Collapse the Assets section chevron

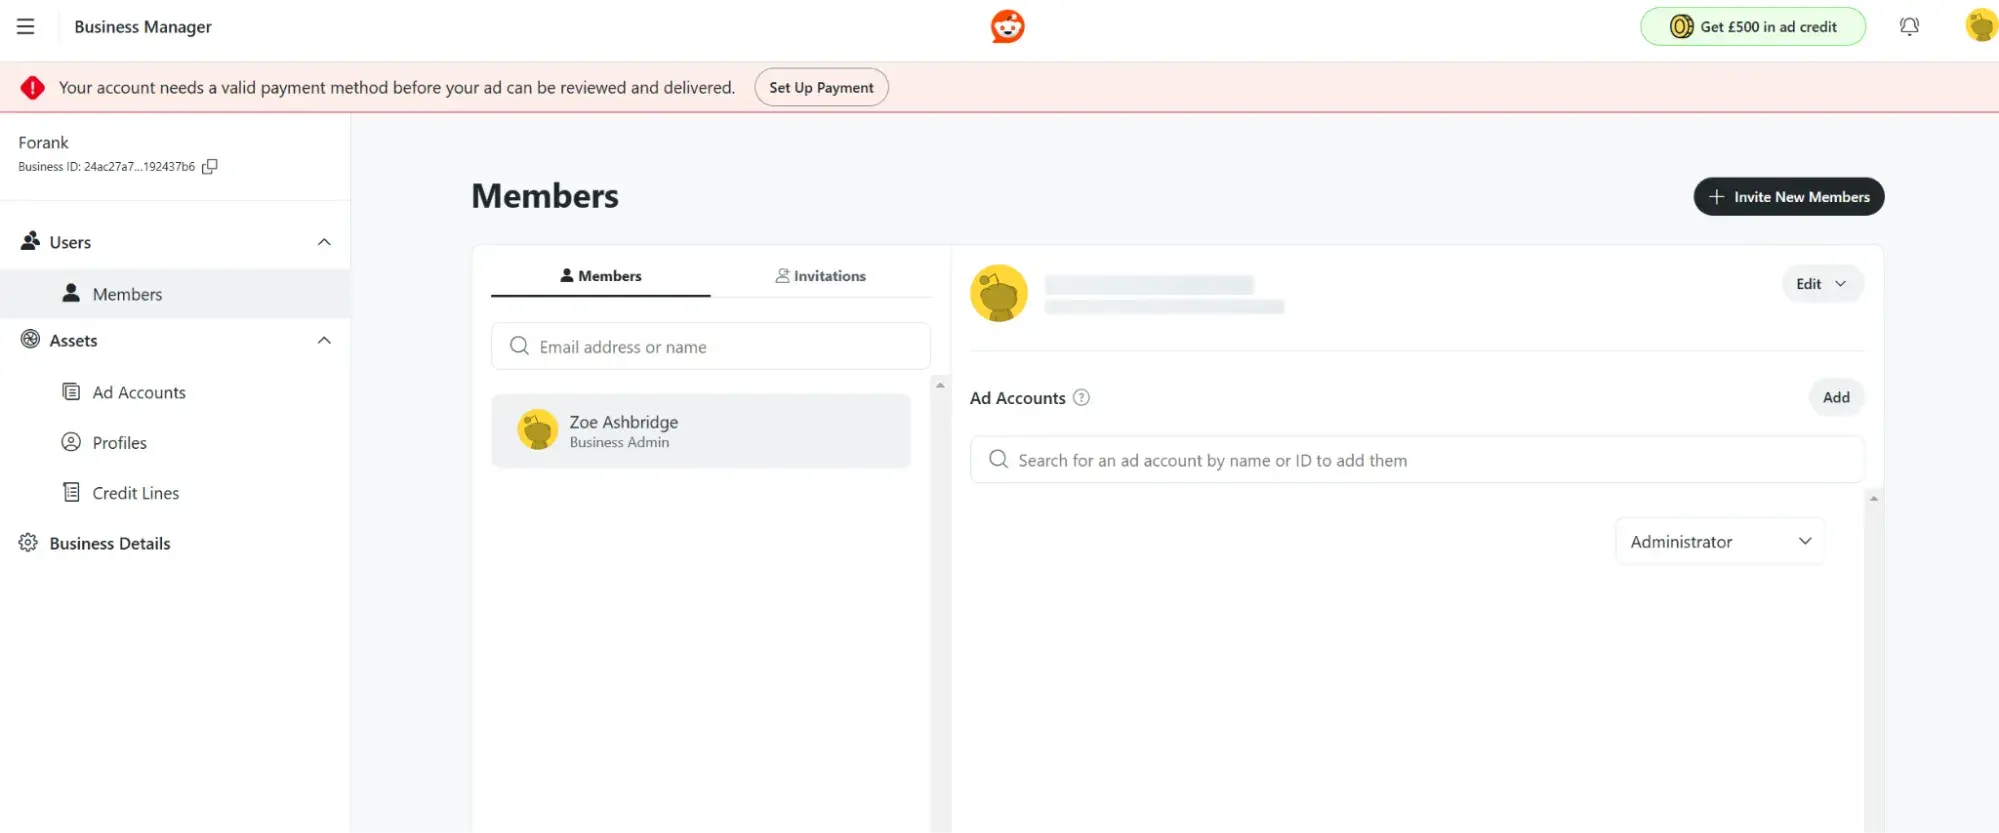[324, 340]
